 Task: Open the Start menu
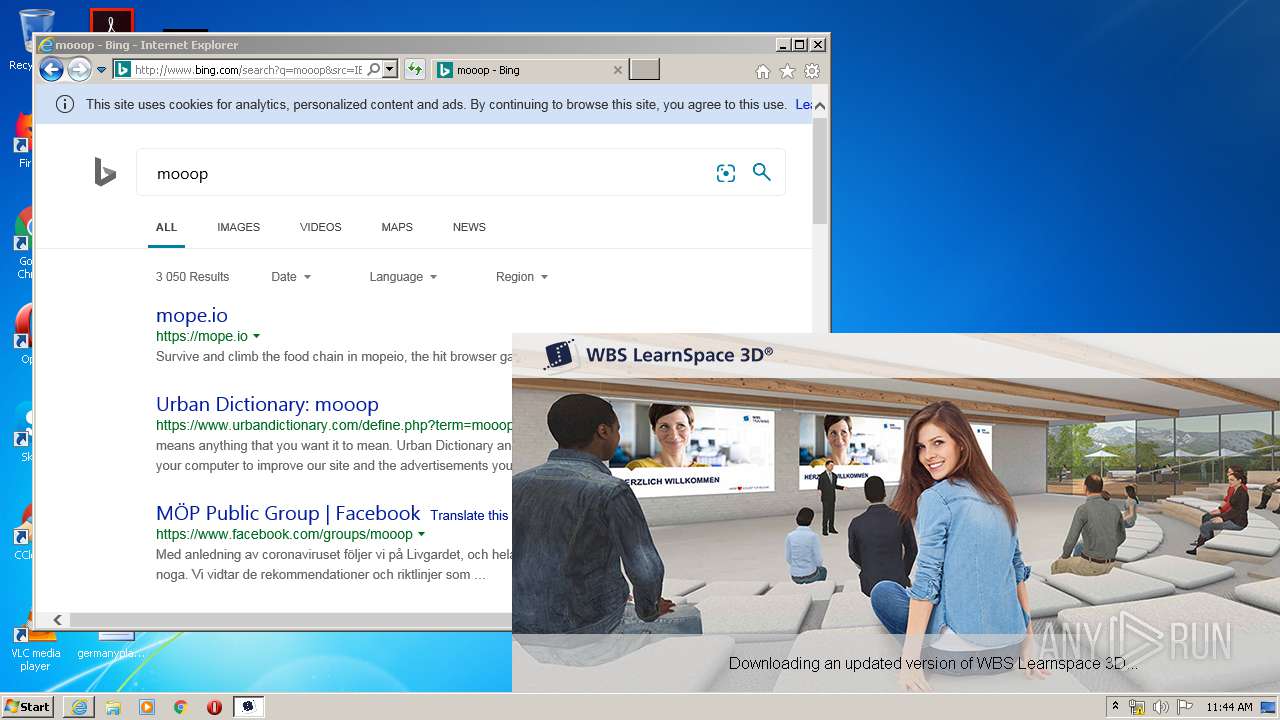(27, 707)
